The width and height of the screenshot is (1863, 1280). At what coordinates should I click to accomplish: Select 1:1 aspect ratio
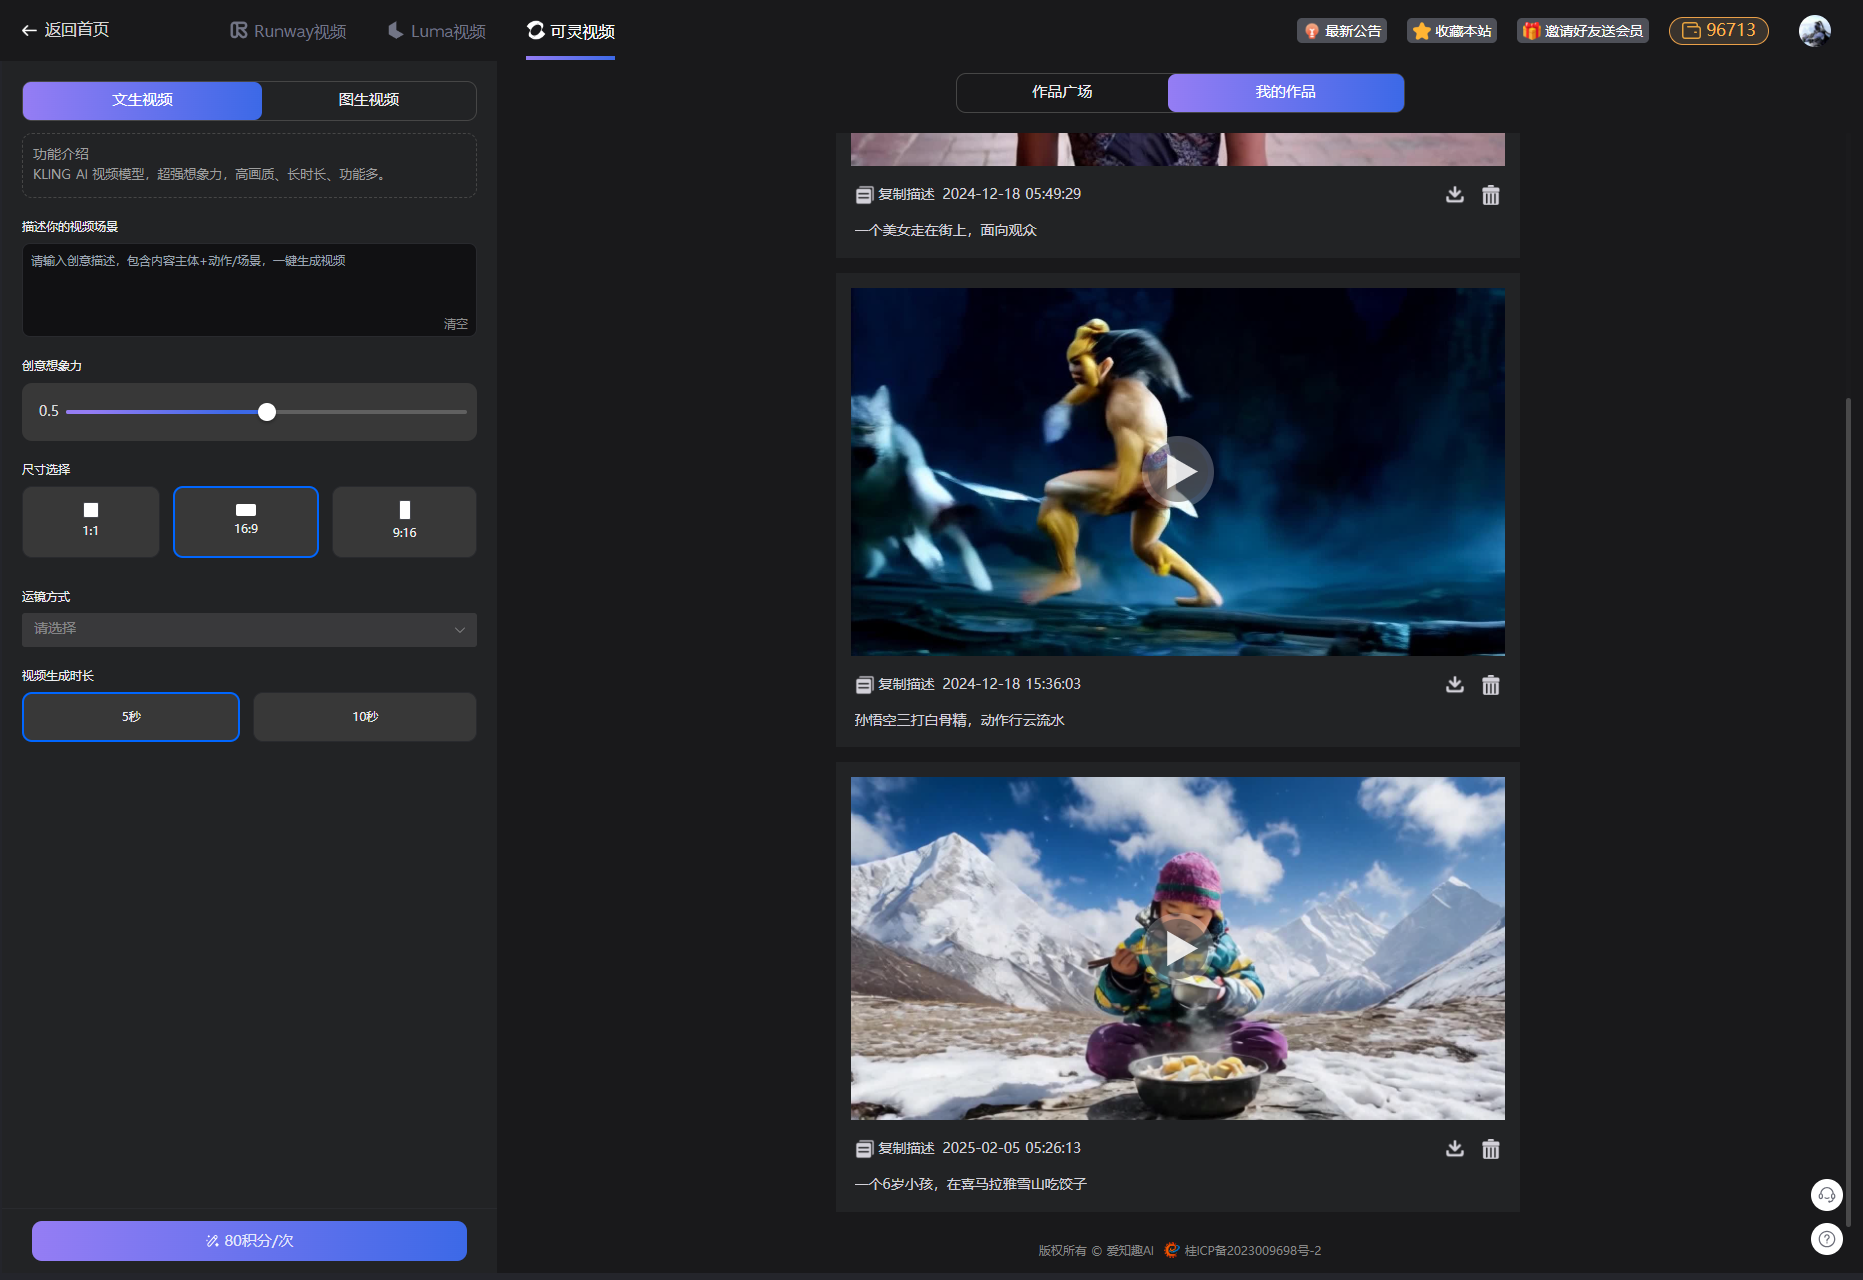pyautogui.click(x=91, y=522)
